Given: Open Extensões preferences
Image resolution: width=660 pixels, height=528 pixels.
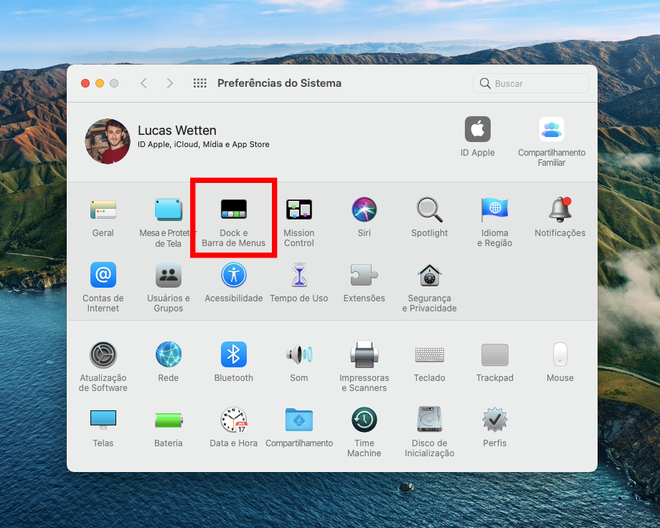Looking at the screenshot, I should click(x=364, y=275).
